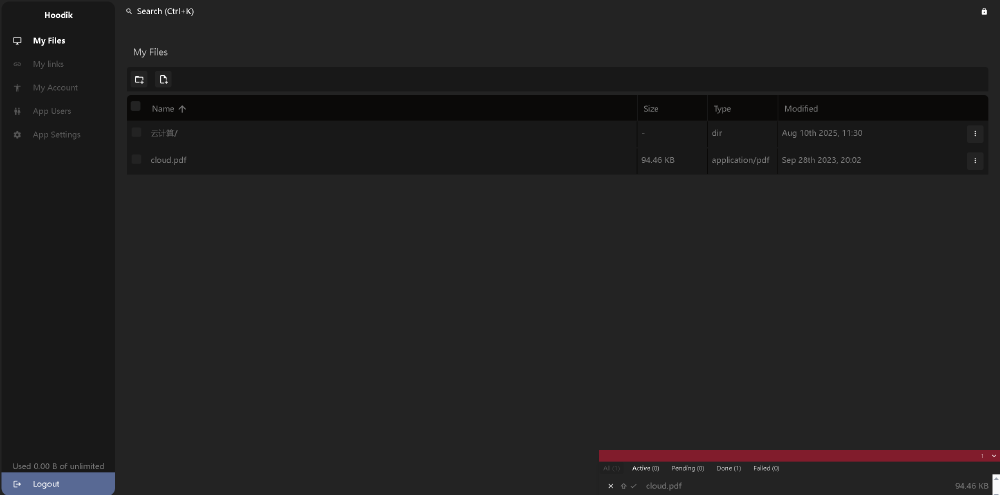Go to My Account page
The height and width of the screenshot is (495, 1000).
point(57,88)
